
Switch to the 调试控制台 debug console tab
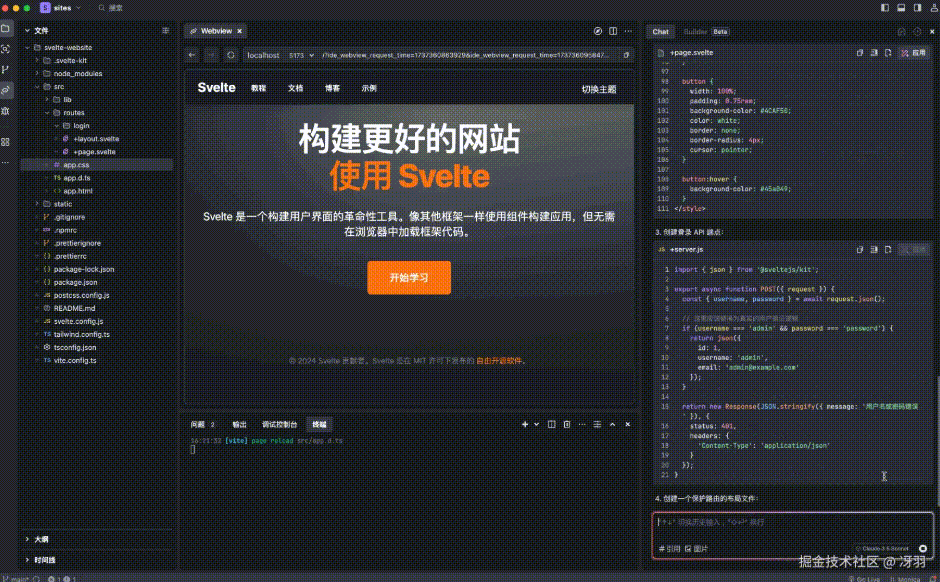[279, 424]
